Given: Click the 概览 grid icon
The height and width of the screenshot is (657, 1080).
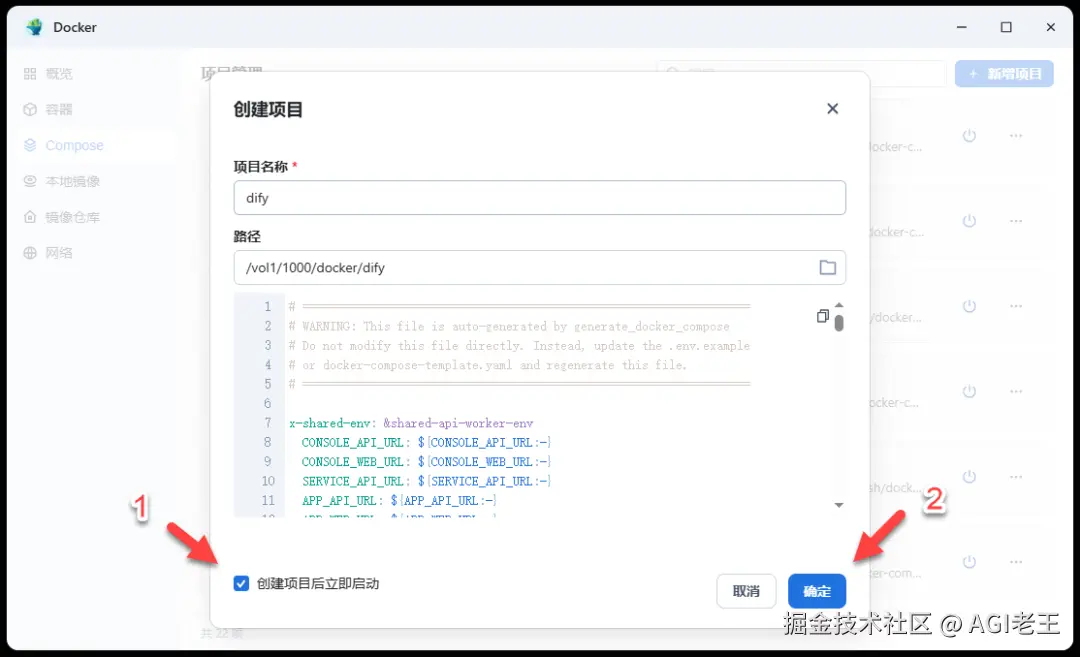Looking at the screenshot, I should coord(30,74).
